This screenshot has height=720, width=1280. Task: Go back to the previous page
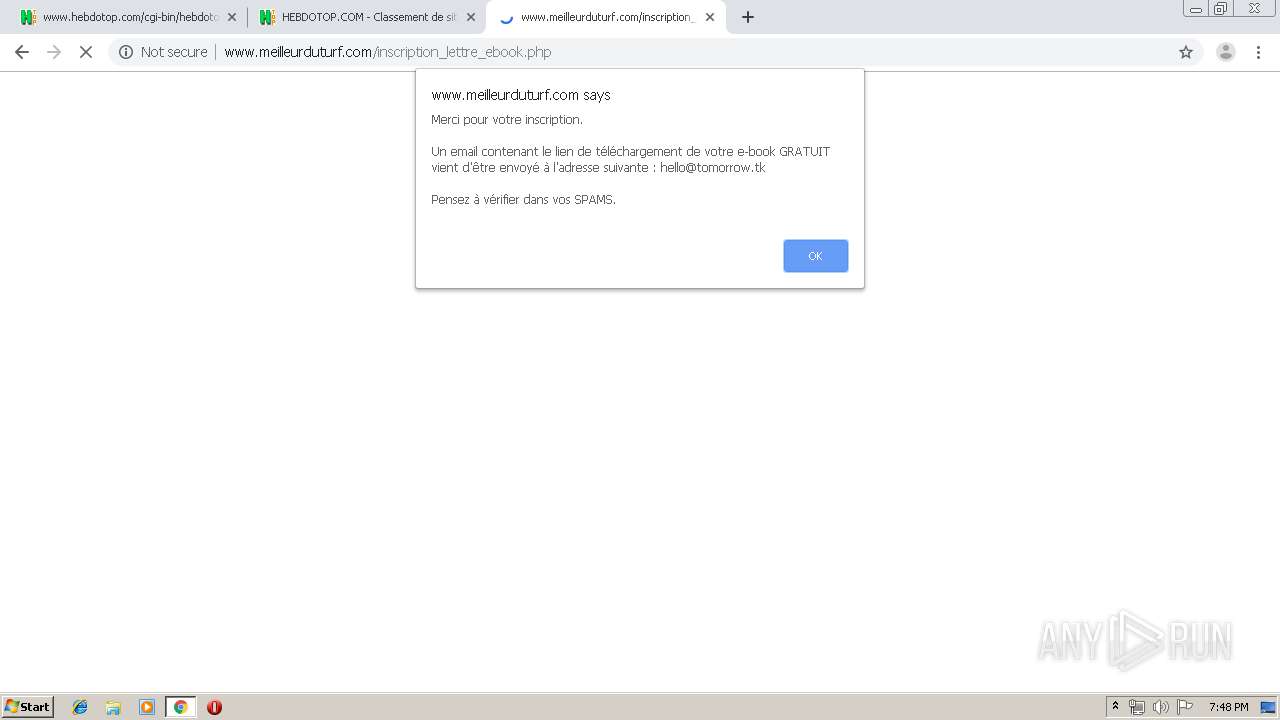tap(22, 52)
